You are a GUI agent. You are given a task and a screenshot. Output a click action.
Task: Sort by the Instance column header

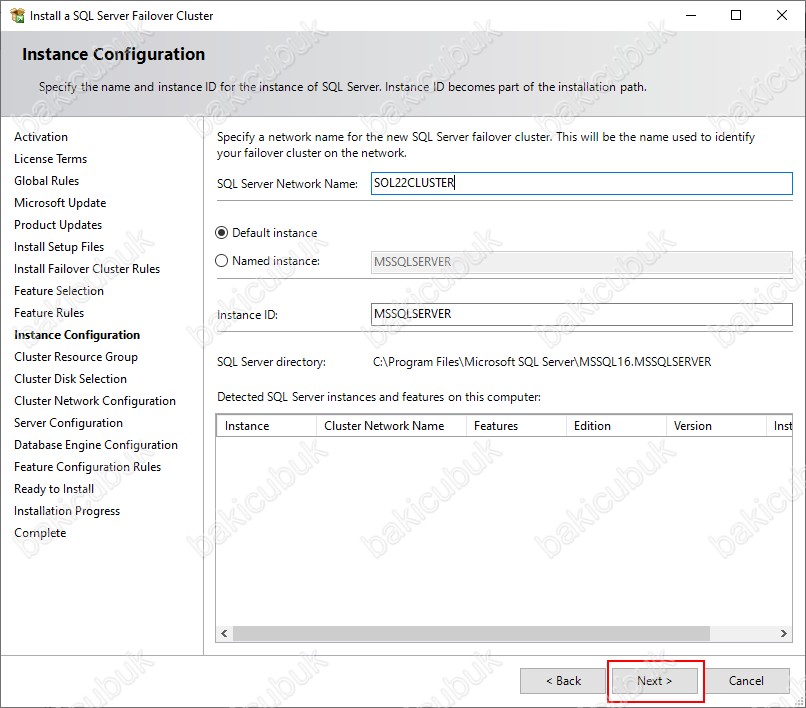[x=266, y=426]
